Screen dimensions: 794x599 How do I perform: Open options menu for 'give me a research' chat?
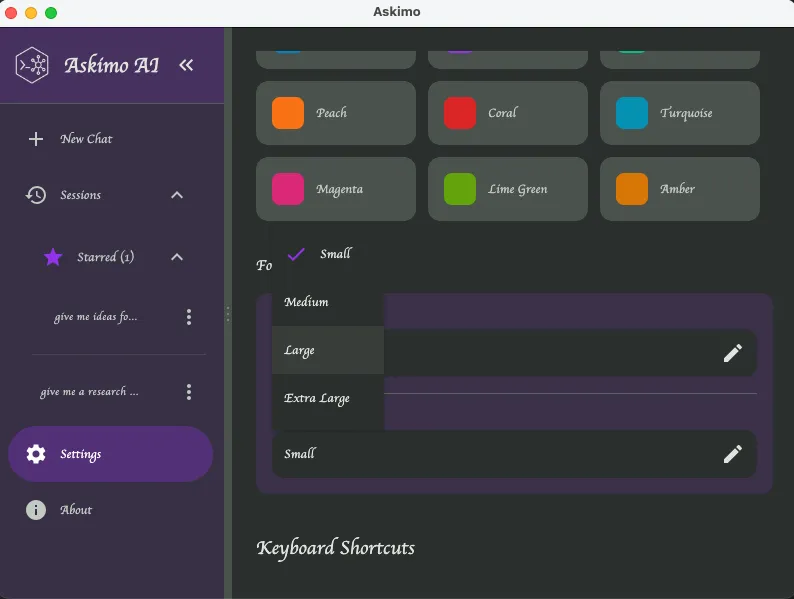point(189,392)
